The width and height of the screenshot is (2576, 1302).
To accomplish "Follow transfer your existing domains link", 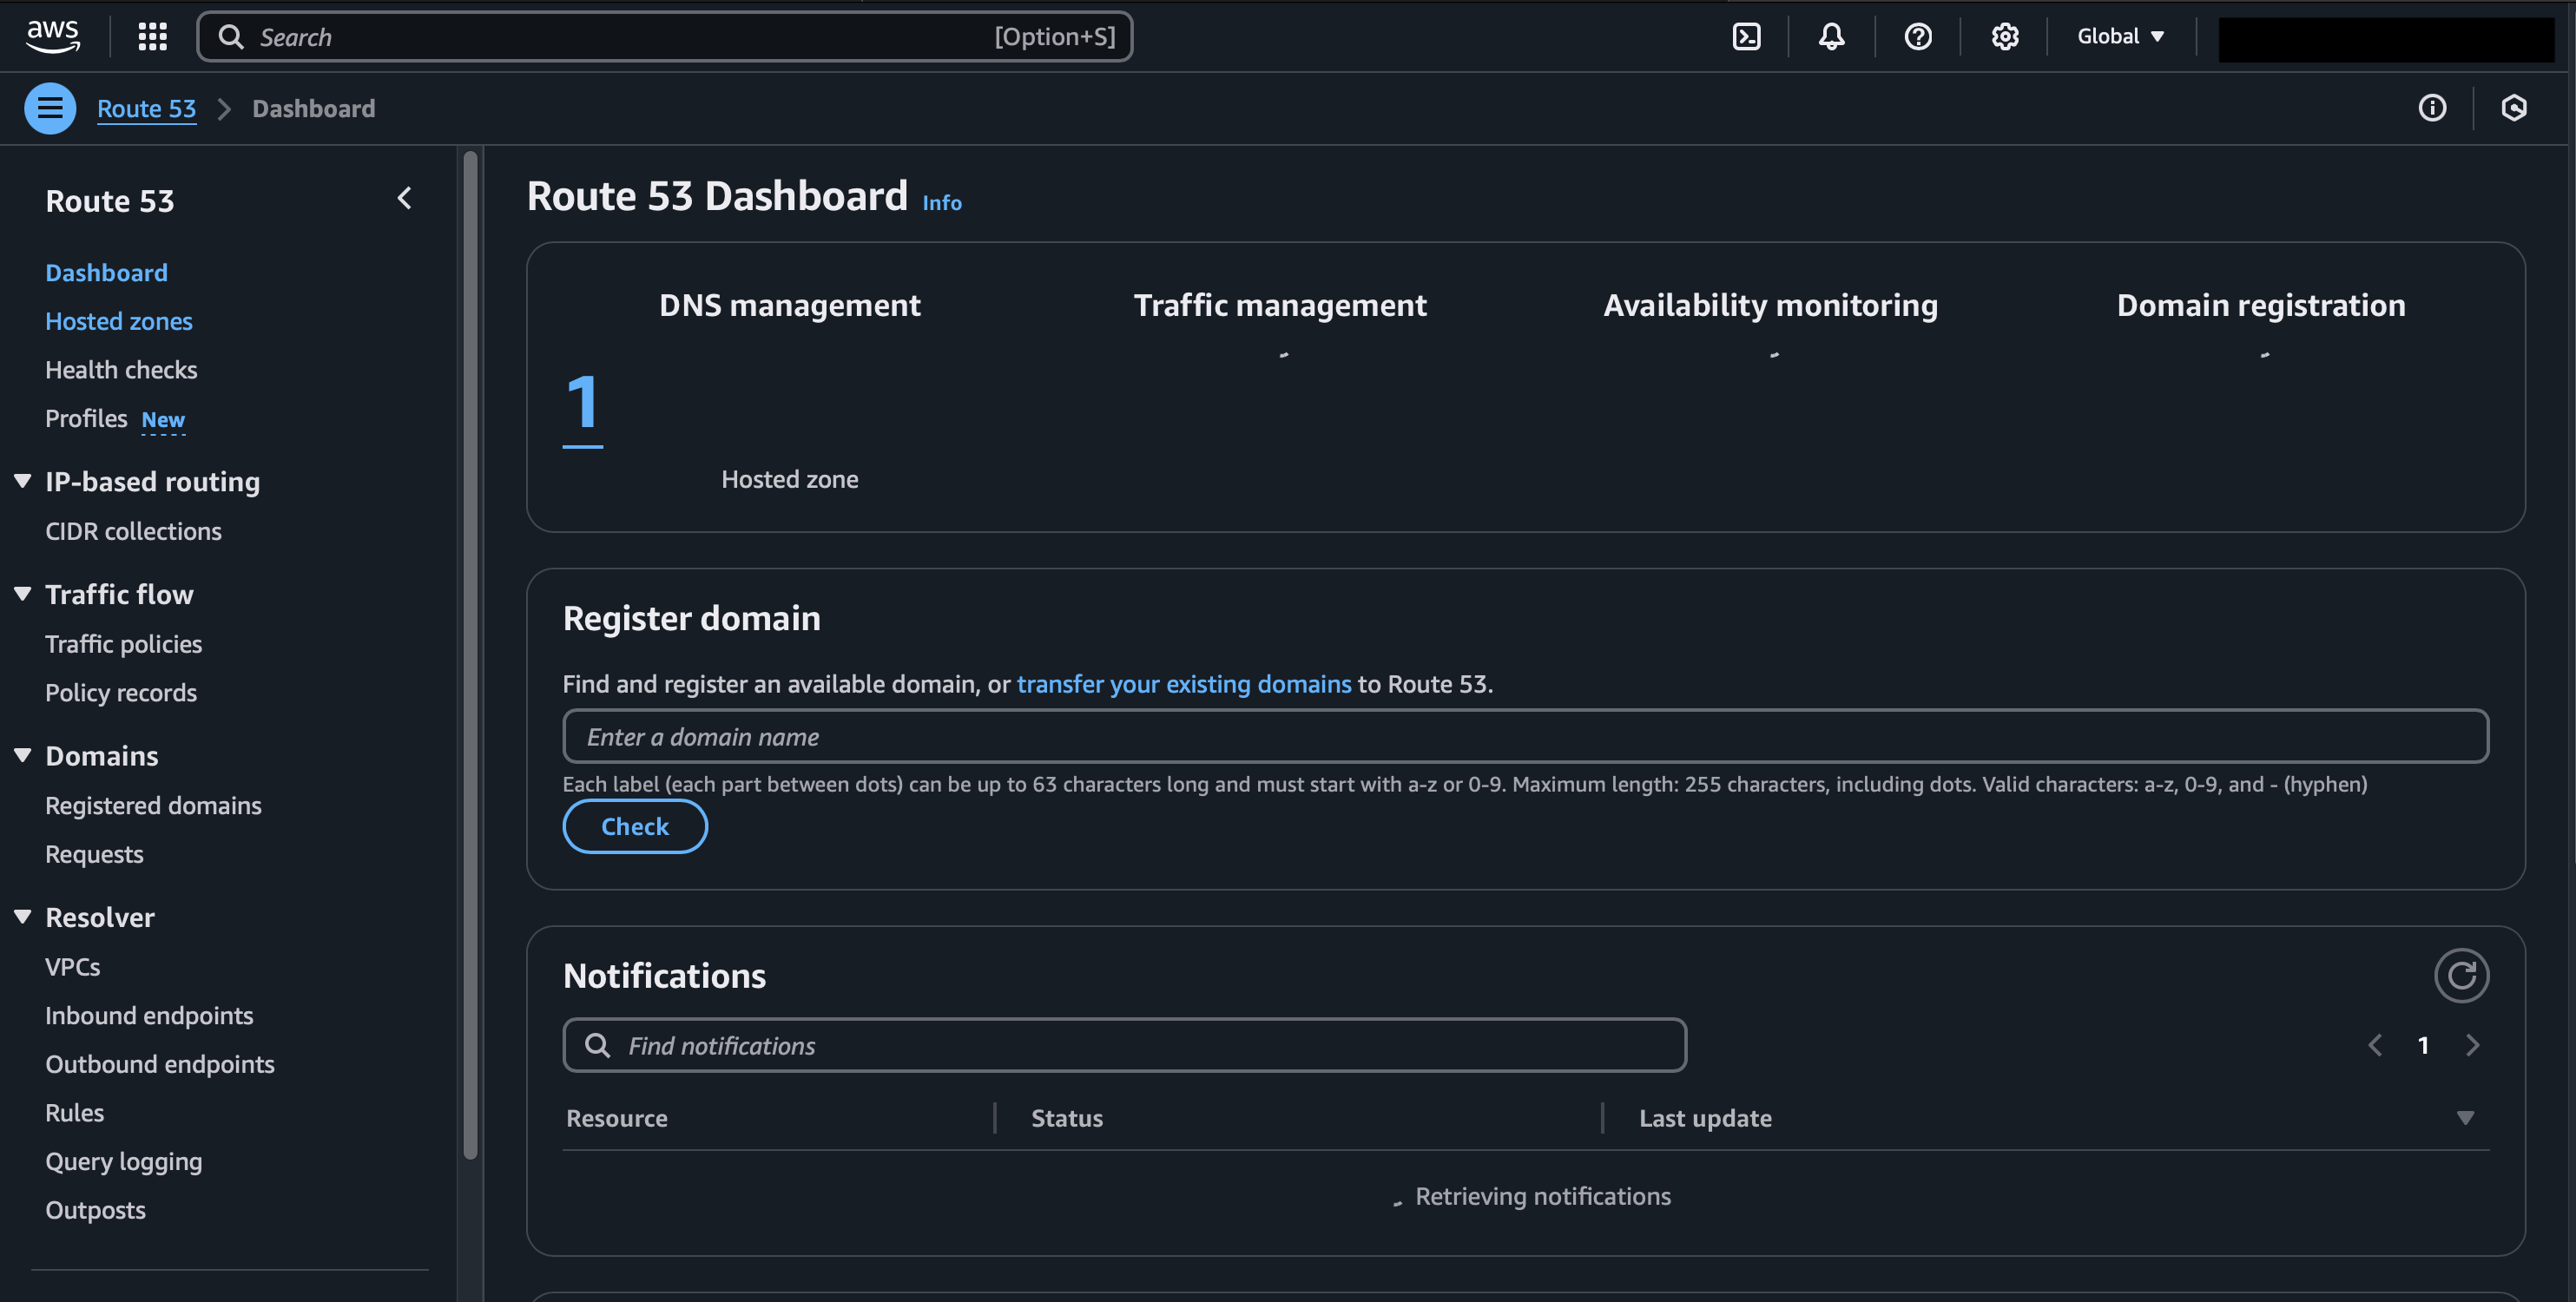I will (x=1183, y=684).
